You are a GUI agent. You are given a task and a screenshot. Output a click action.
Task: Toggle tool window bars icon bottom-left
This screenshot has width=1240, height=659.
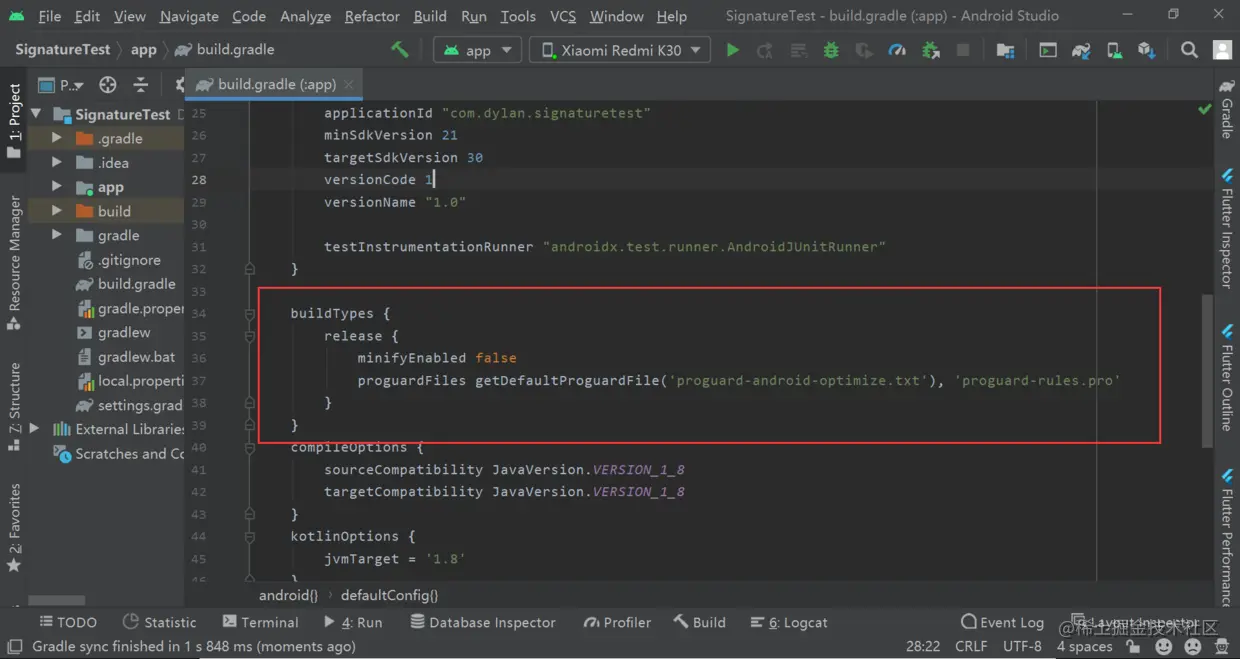tap(15, 647)
